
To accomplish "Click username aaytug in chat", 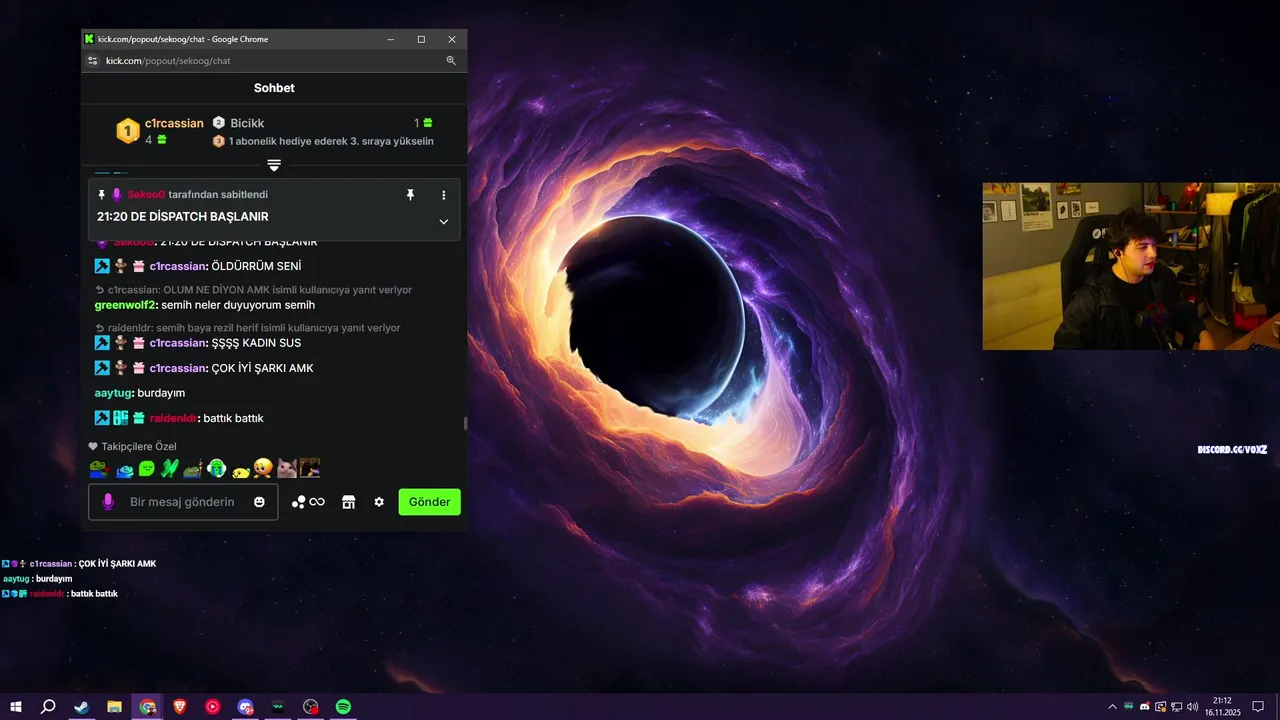I will click(113, 393).
